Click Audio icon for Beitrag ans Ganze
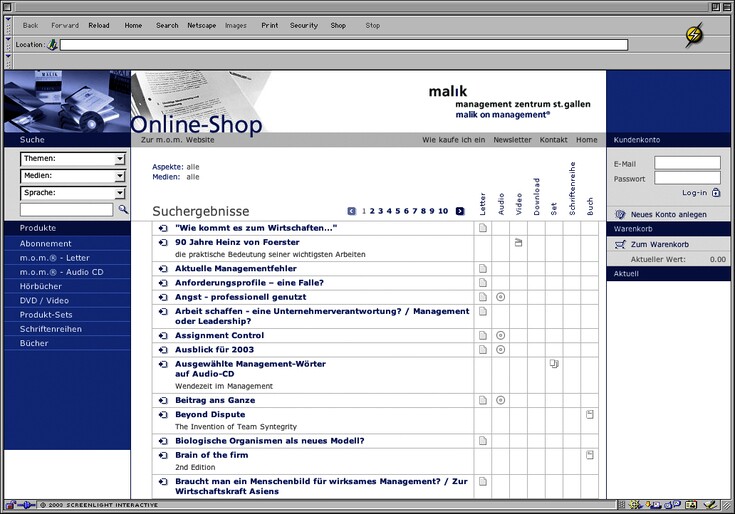This screenshot has width=735, height=514. 501,400
